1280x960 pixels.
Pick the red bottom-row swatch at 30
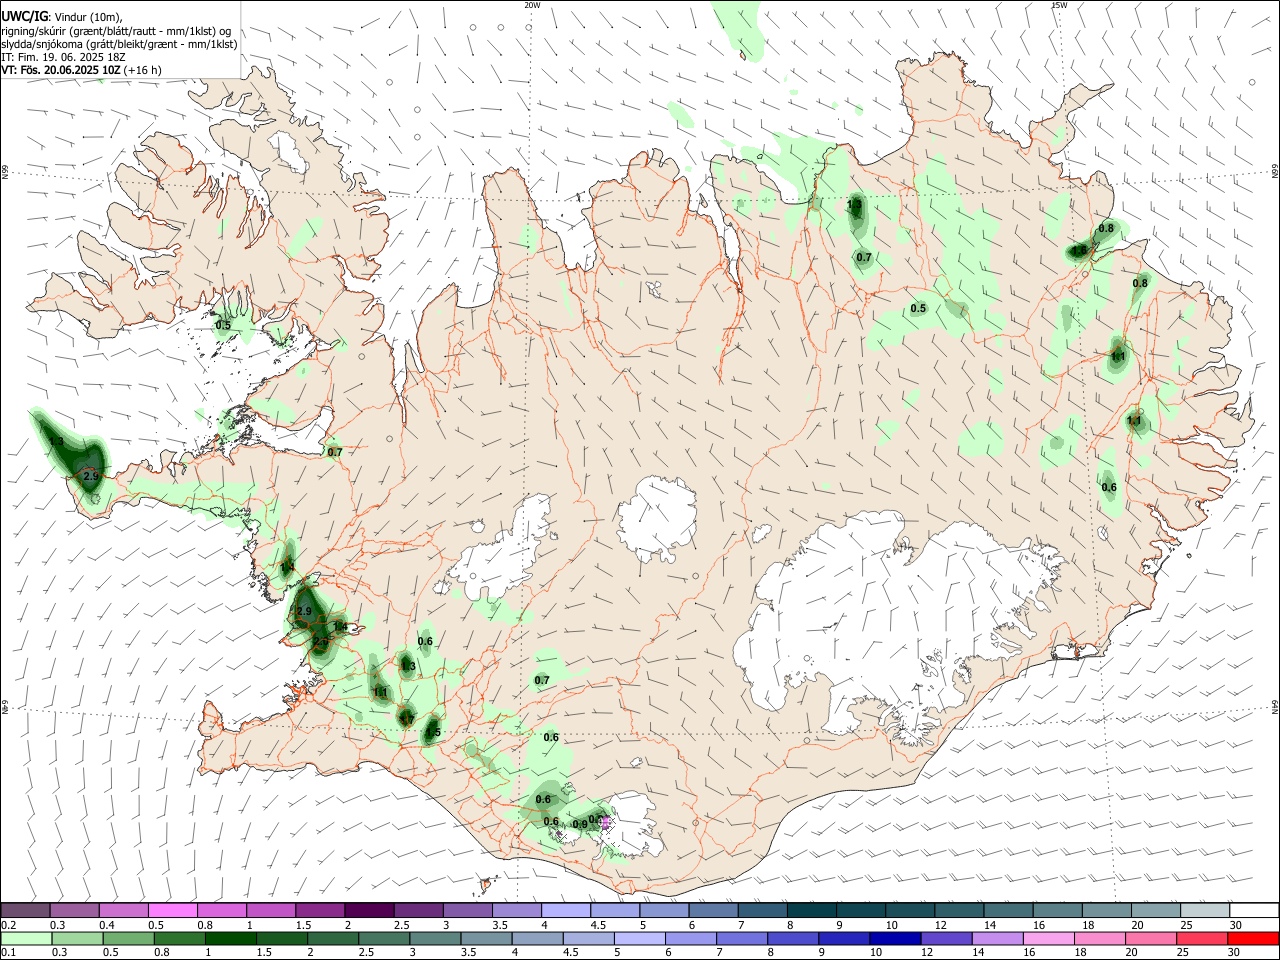click(1254, 938)
